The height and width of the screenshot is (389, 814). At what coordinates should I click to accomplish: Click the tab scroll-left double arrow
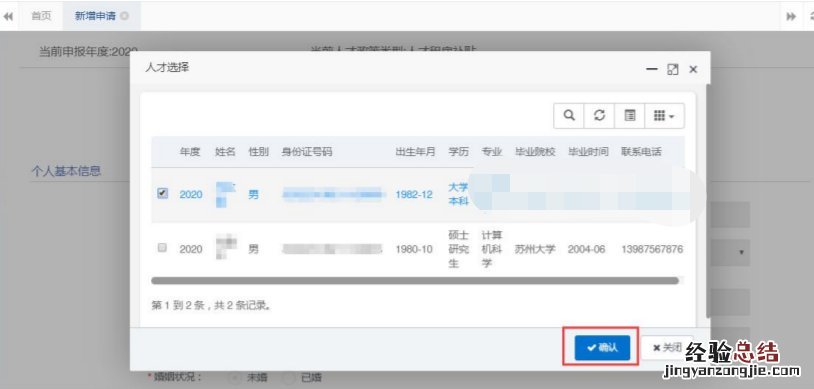click(8, 16)
